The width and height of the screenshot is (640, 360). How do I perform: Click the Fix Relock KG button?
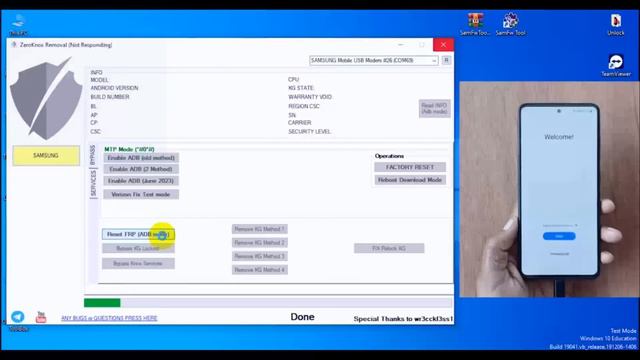(389, 248)
